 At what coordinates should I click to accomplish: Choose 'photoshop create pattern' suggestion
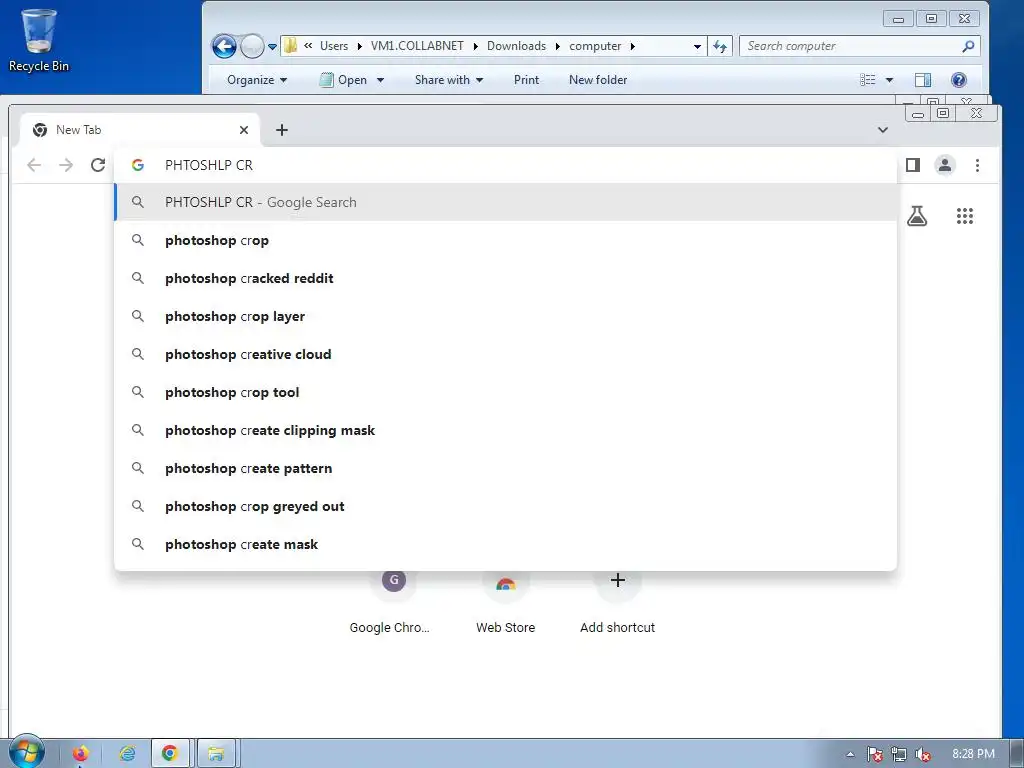(x=505, y=468)
